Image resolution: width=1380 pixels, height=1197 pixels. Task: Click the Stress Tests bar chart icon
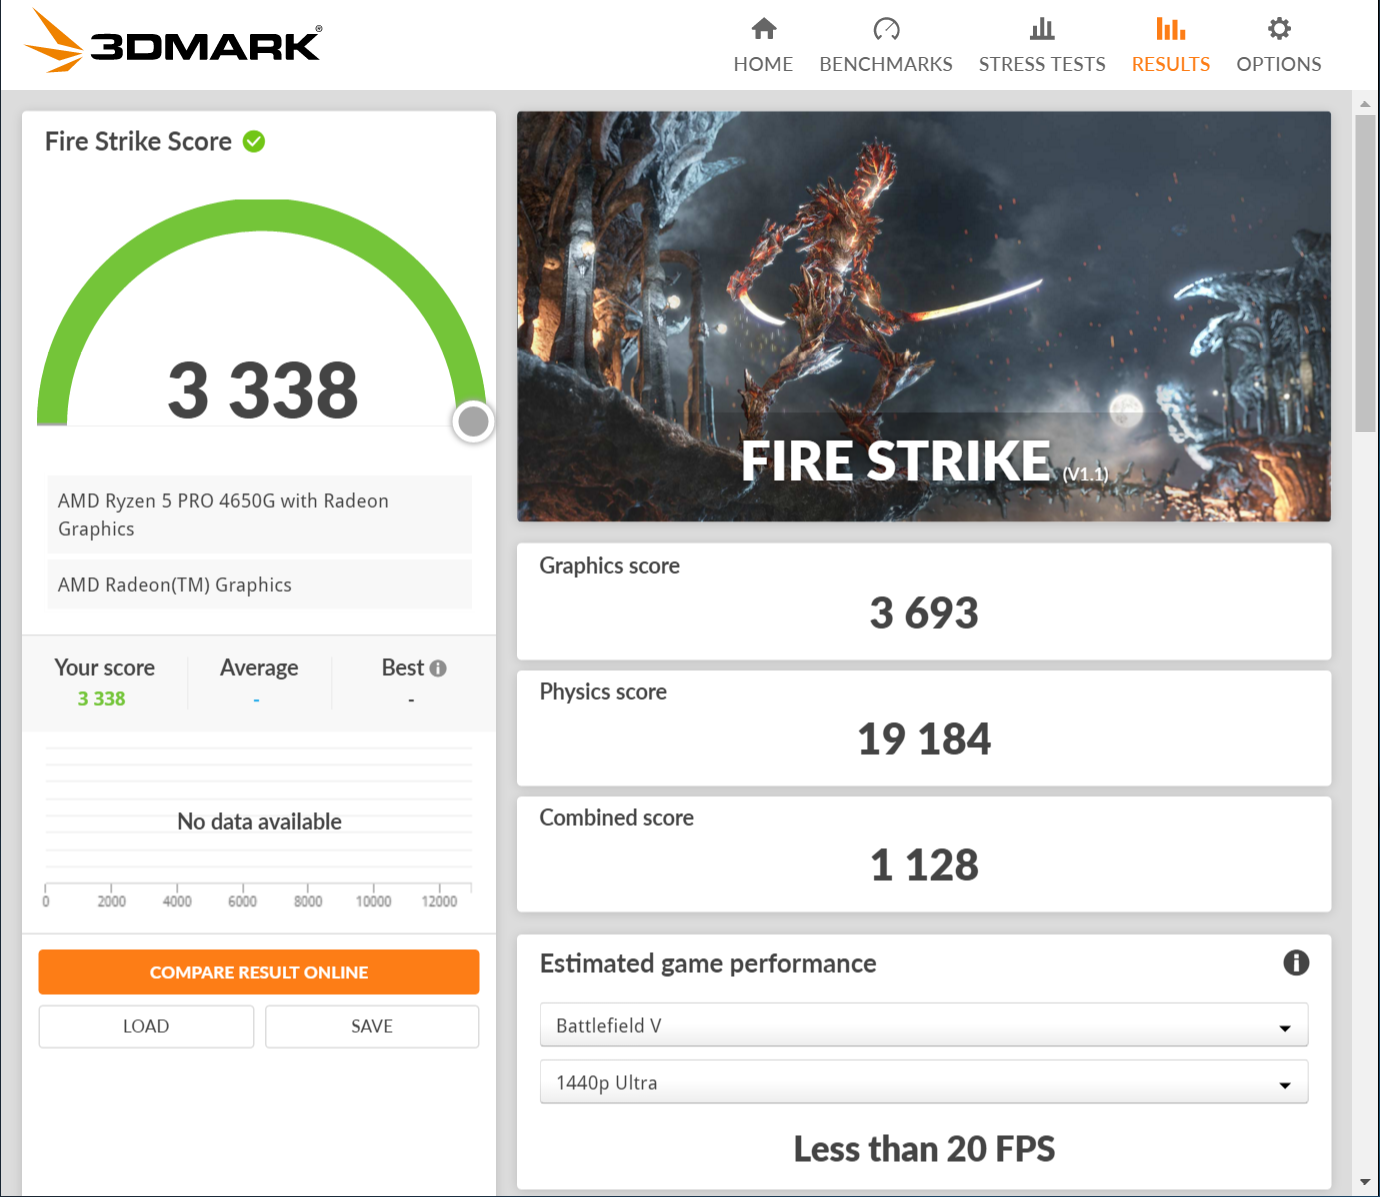1042,29
